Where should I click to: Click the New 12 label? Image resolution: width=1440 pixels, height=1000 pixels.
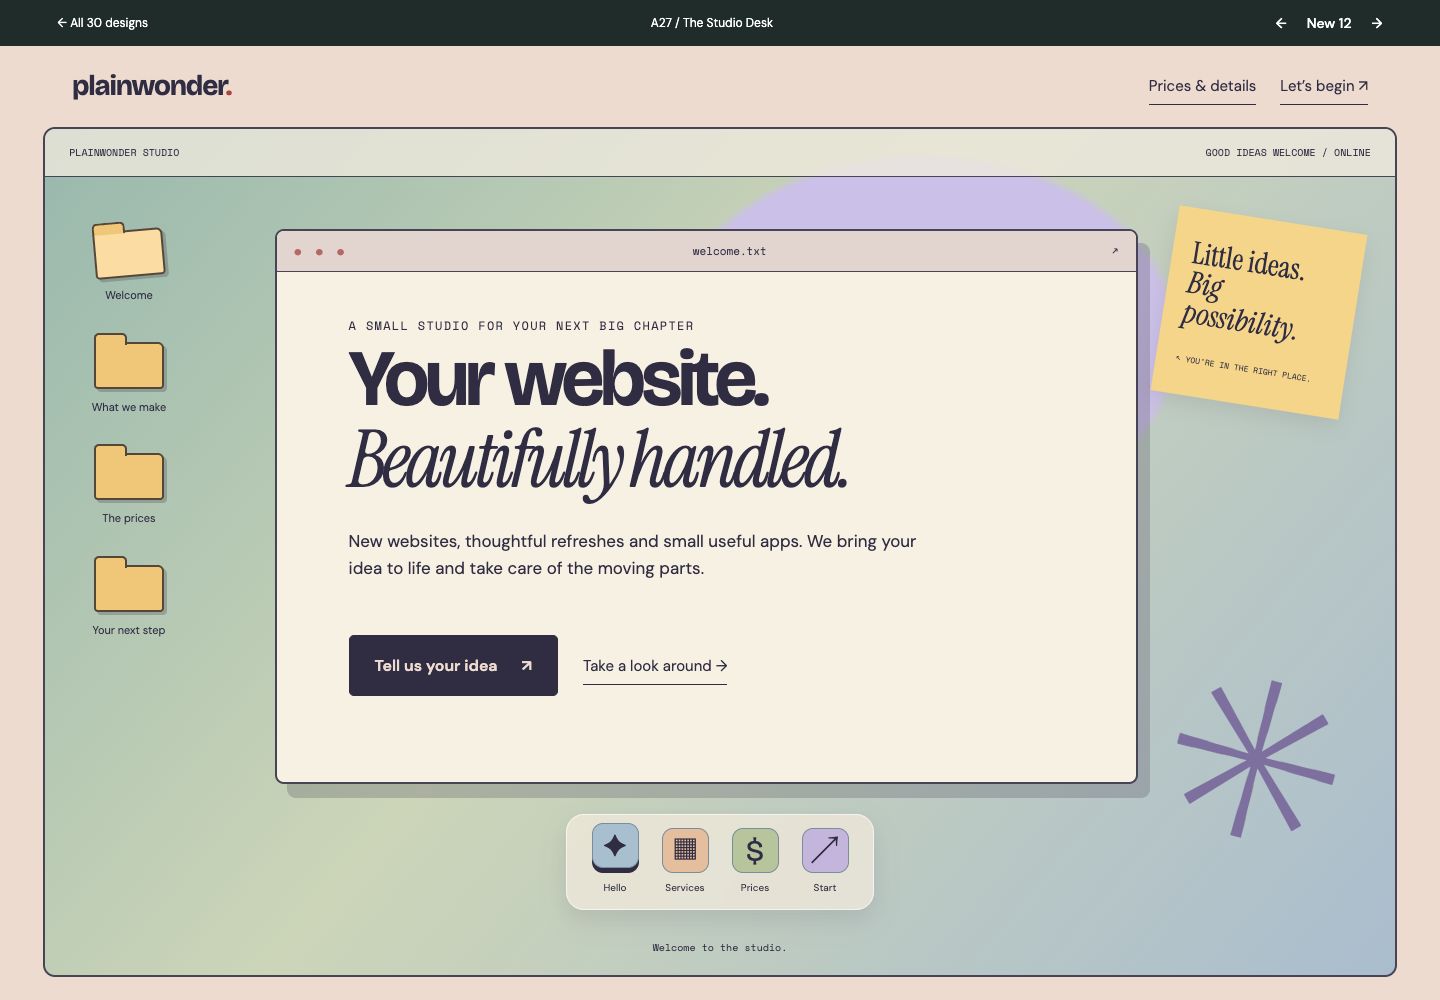[x=1329, y=23]
